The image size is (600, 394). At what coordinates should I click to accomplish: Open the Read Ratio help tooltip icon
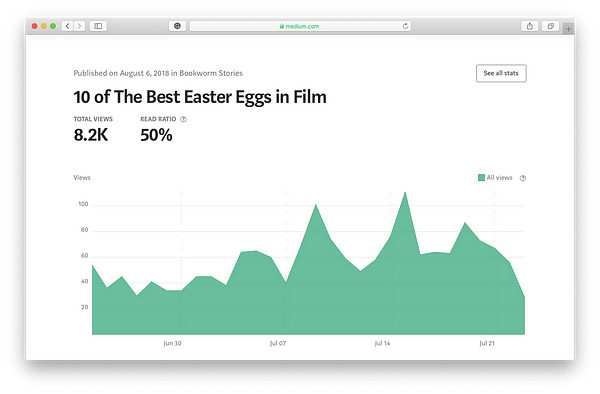tap(183, 119)
